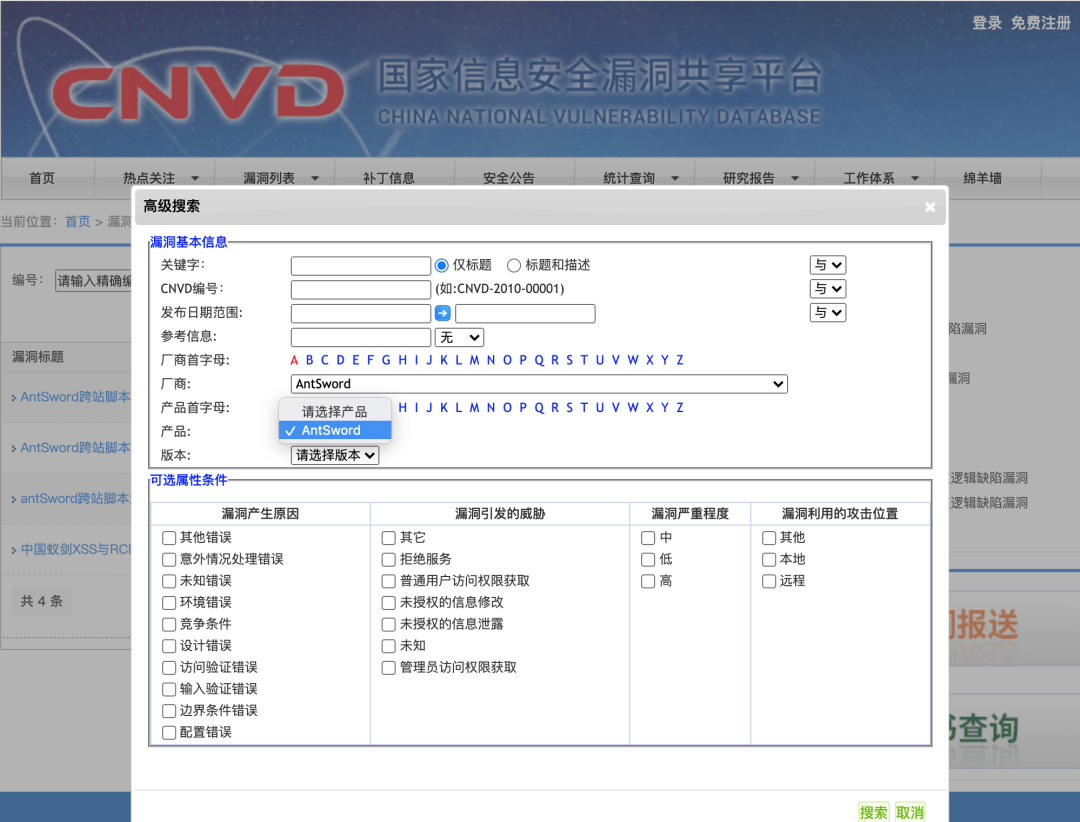Check the 普通用户访问权限获取 checkbox
The height and width of the screenshot is (822, 1080).
[x=388, y=581]
